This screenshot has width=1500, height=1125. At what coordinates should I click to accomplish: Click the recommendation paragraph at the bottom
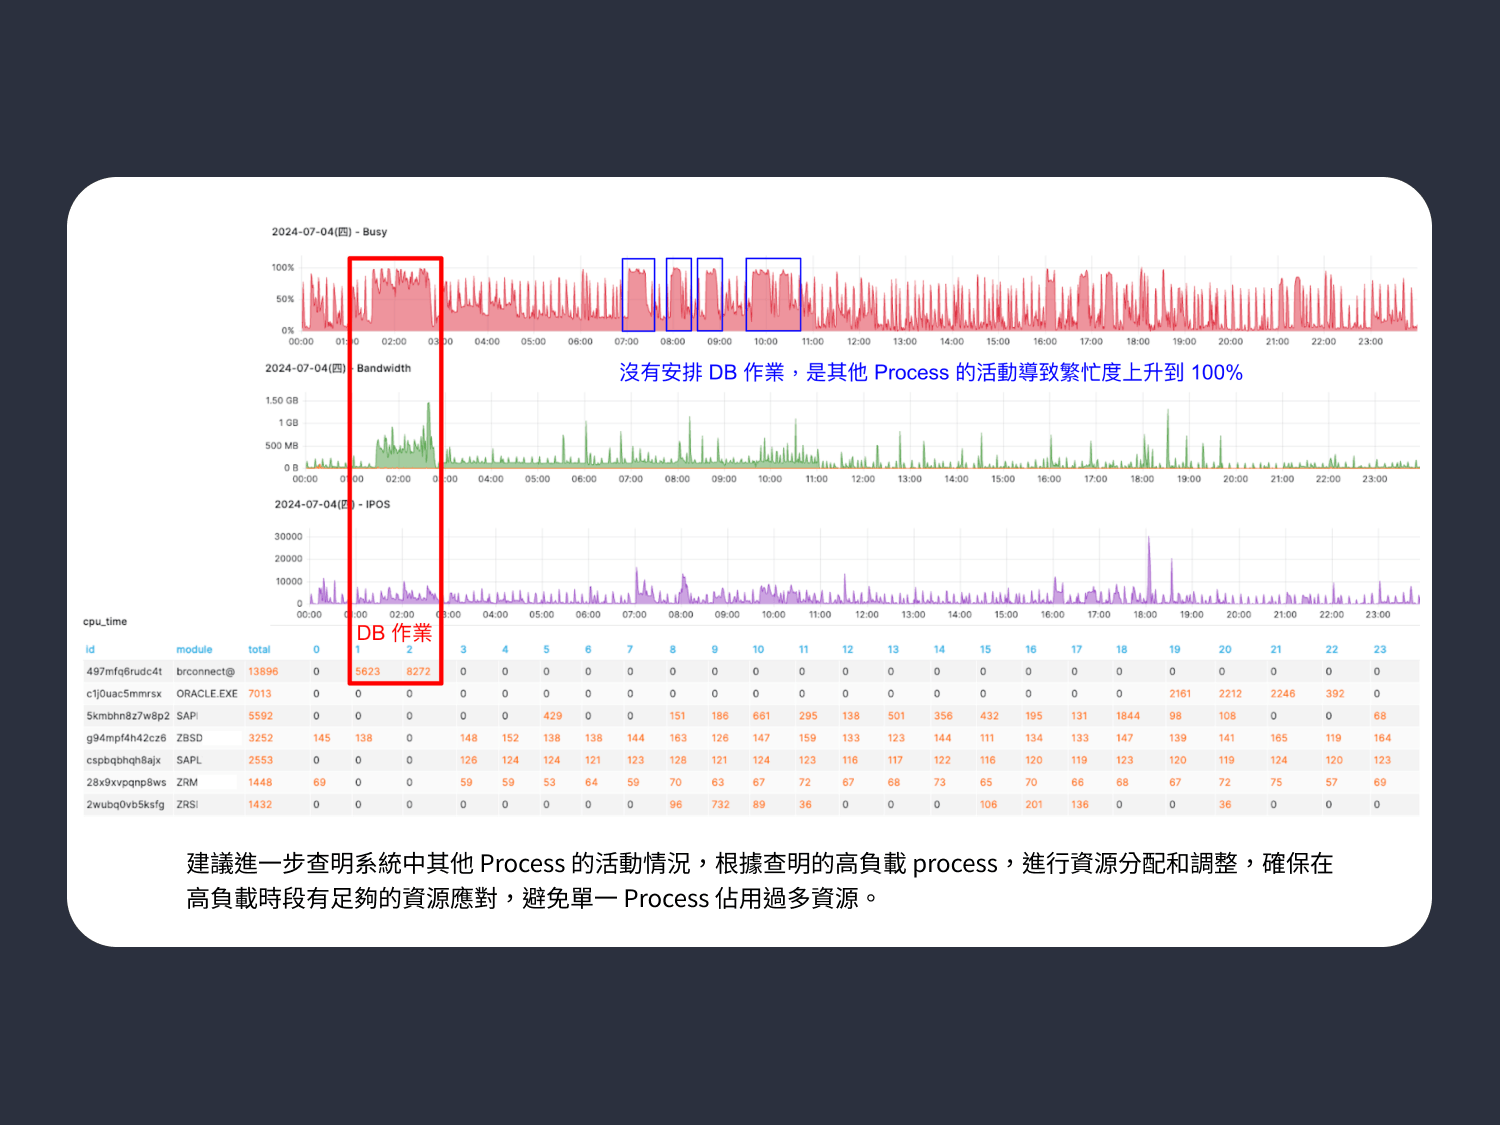(x=759, y=881)
